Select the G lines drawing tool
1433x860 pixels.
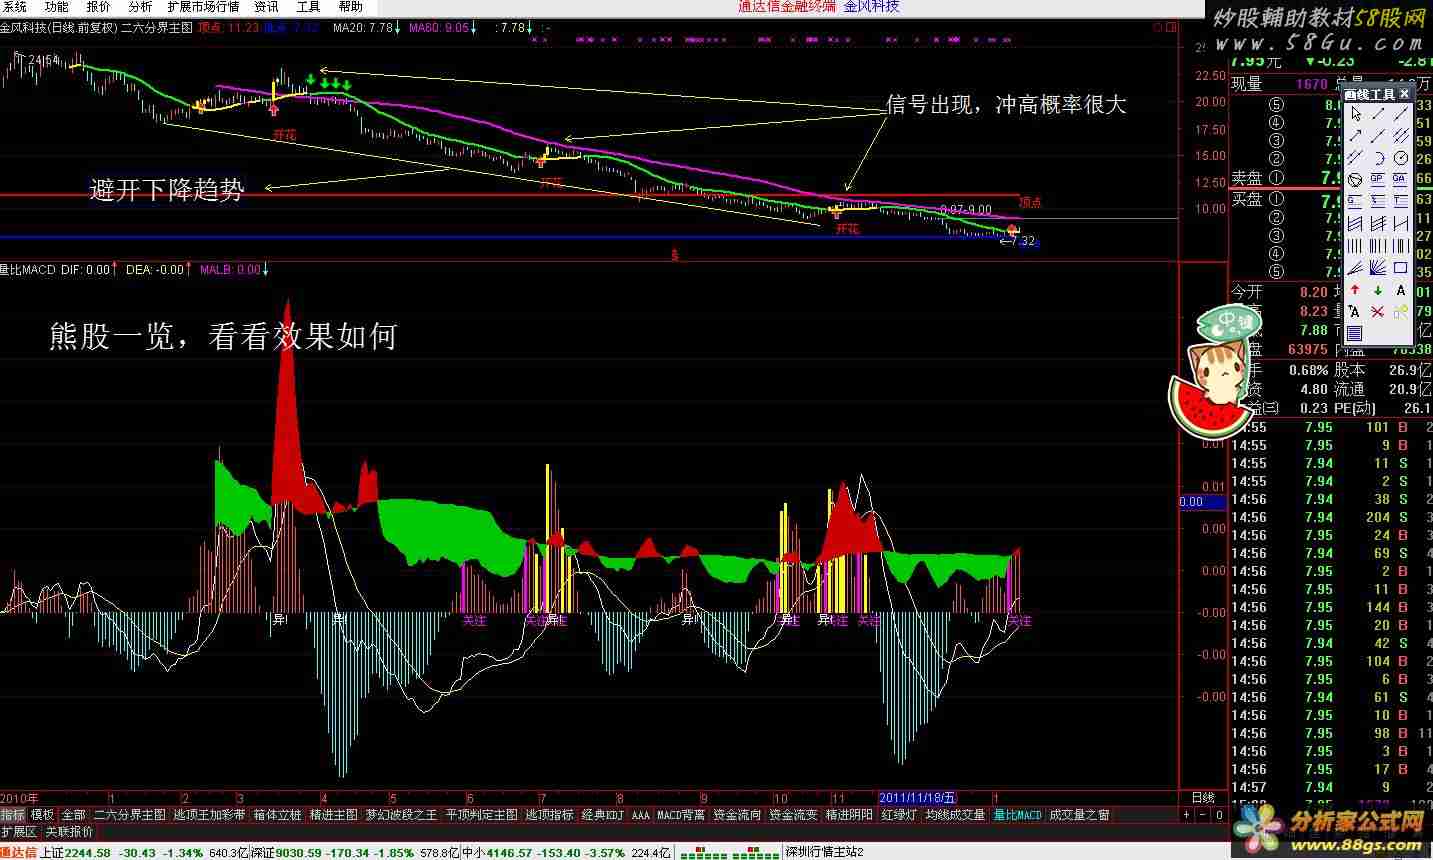[x=1355, y=202]
